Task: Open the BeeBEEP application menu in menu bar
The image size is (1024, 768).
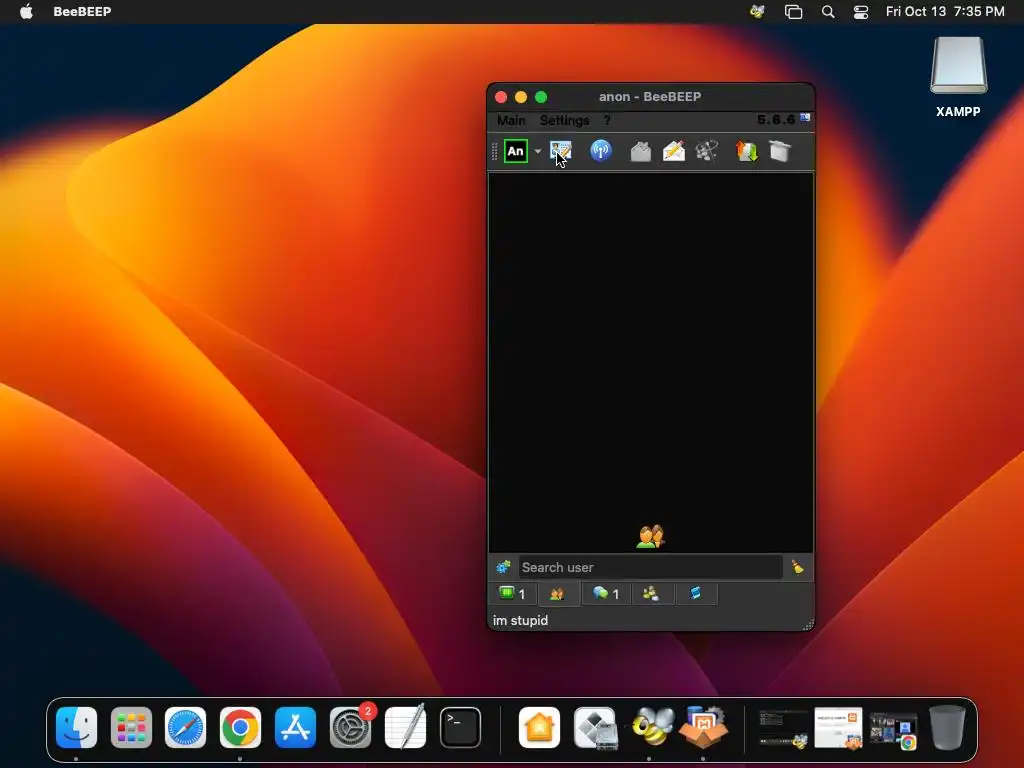Action: tap(82, 11)
